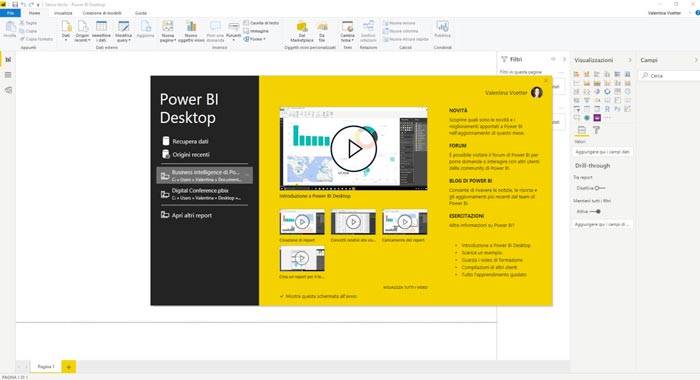Screen dimensions: 700x380
Task: Open the ESERCITAZIONI more-information link
Action: pos(481,225)
